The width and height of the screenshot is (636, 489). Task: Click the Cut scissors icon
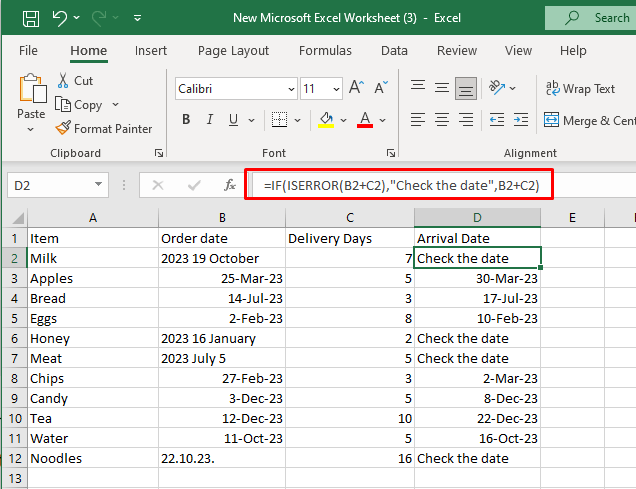(63, 80)
